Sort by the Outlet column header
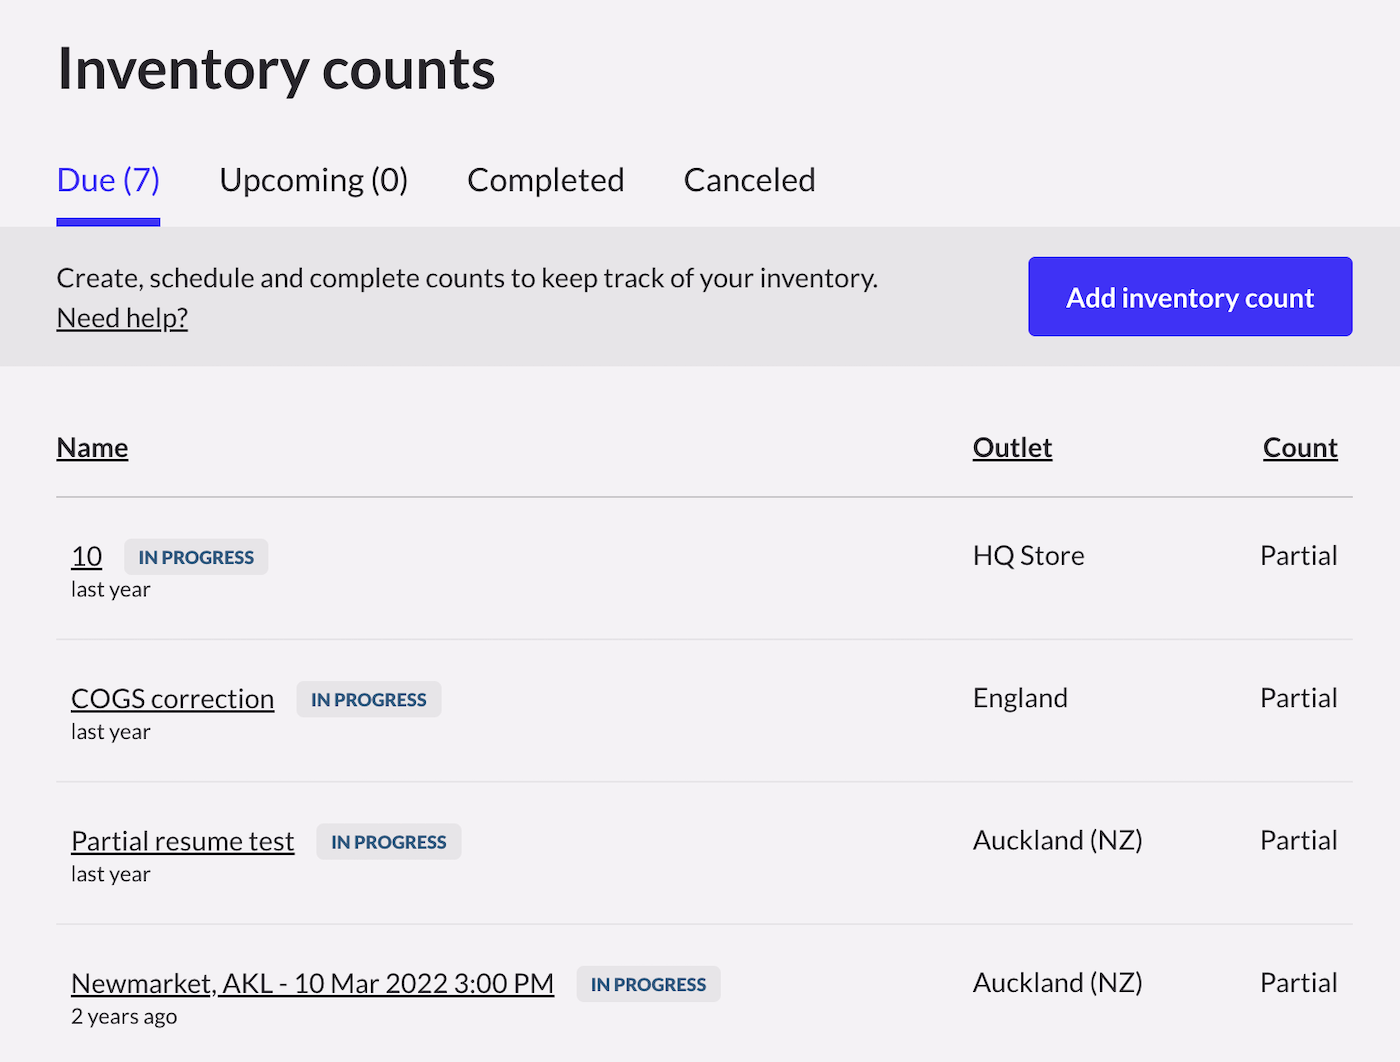This screenshot has height=1062, width=1400. (1012, 447)
